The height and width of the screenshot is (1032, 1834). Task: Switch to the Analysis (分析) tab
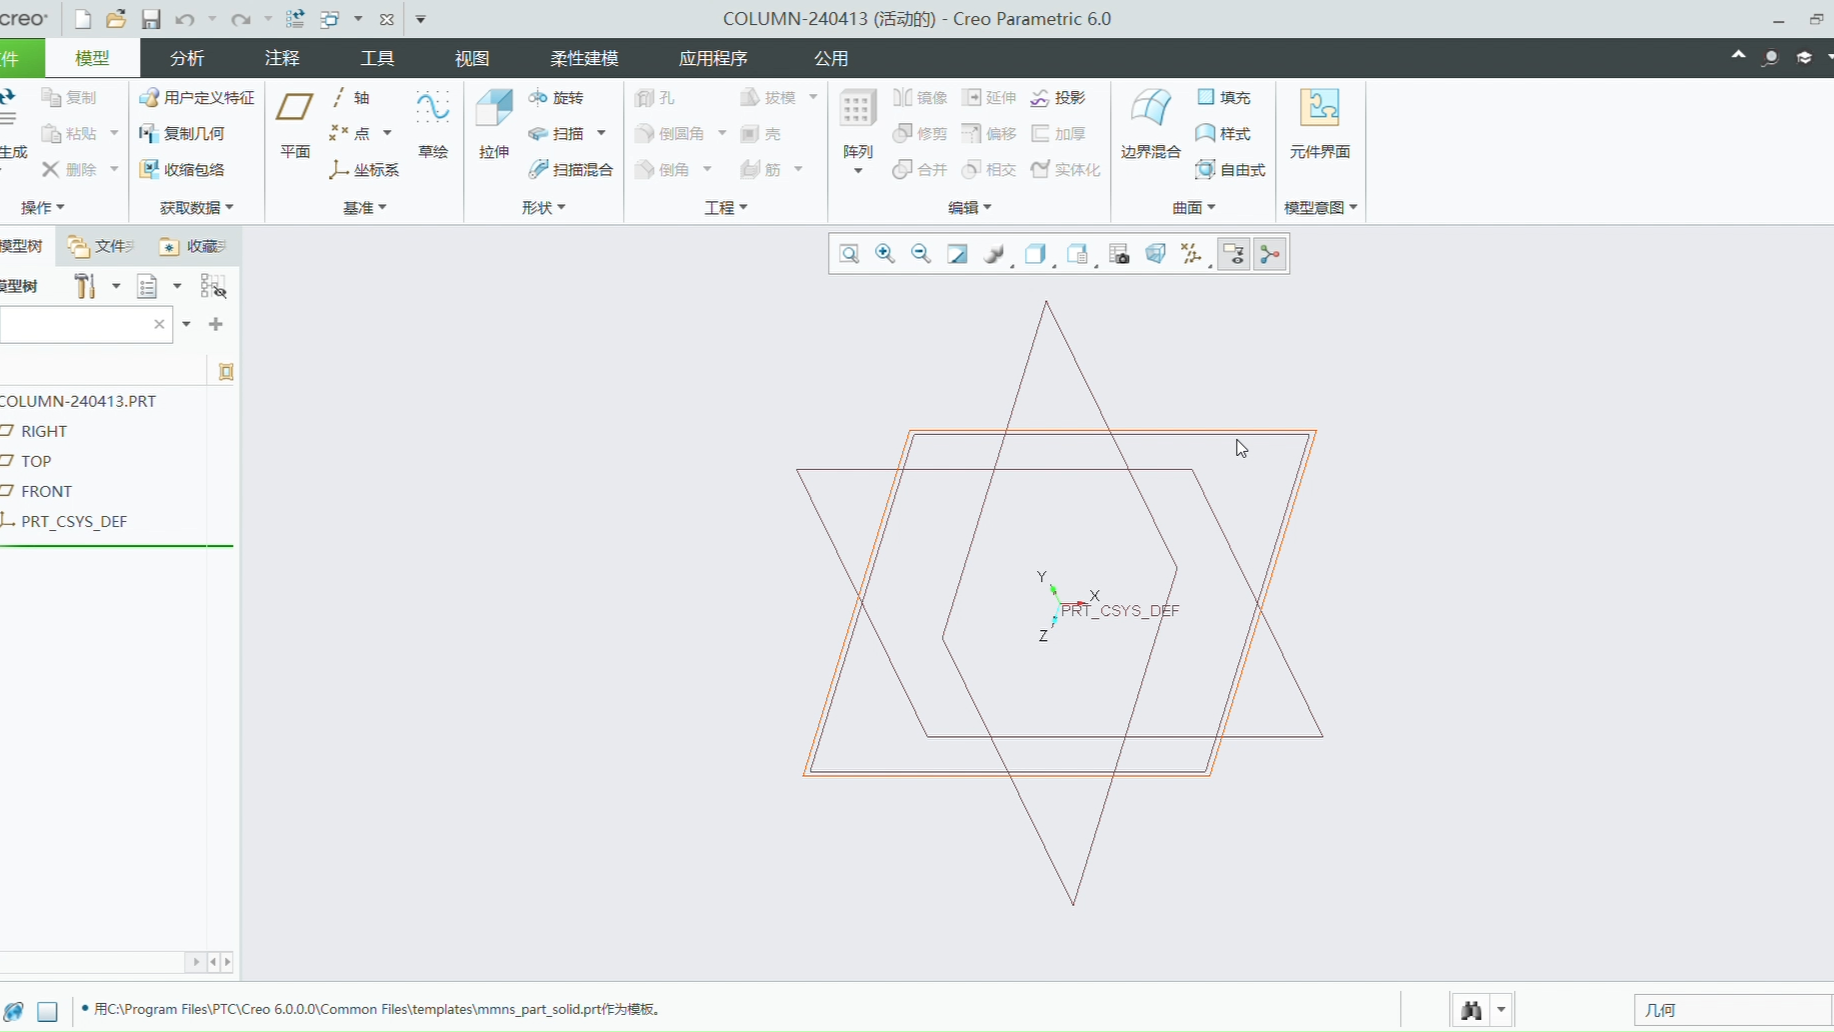coord(187,58)
